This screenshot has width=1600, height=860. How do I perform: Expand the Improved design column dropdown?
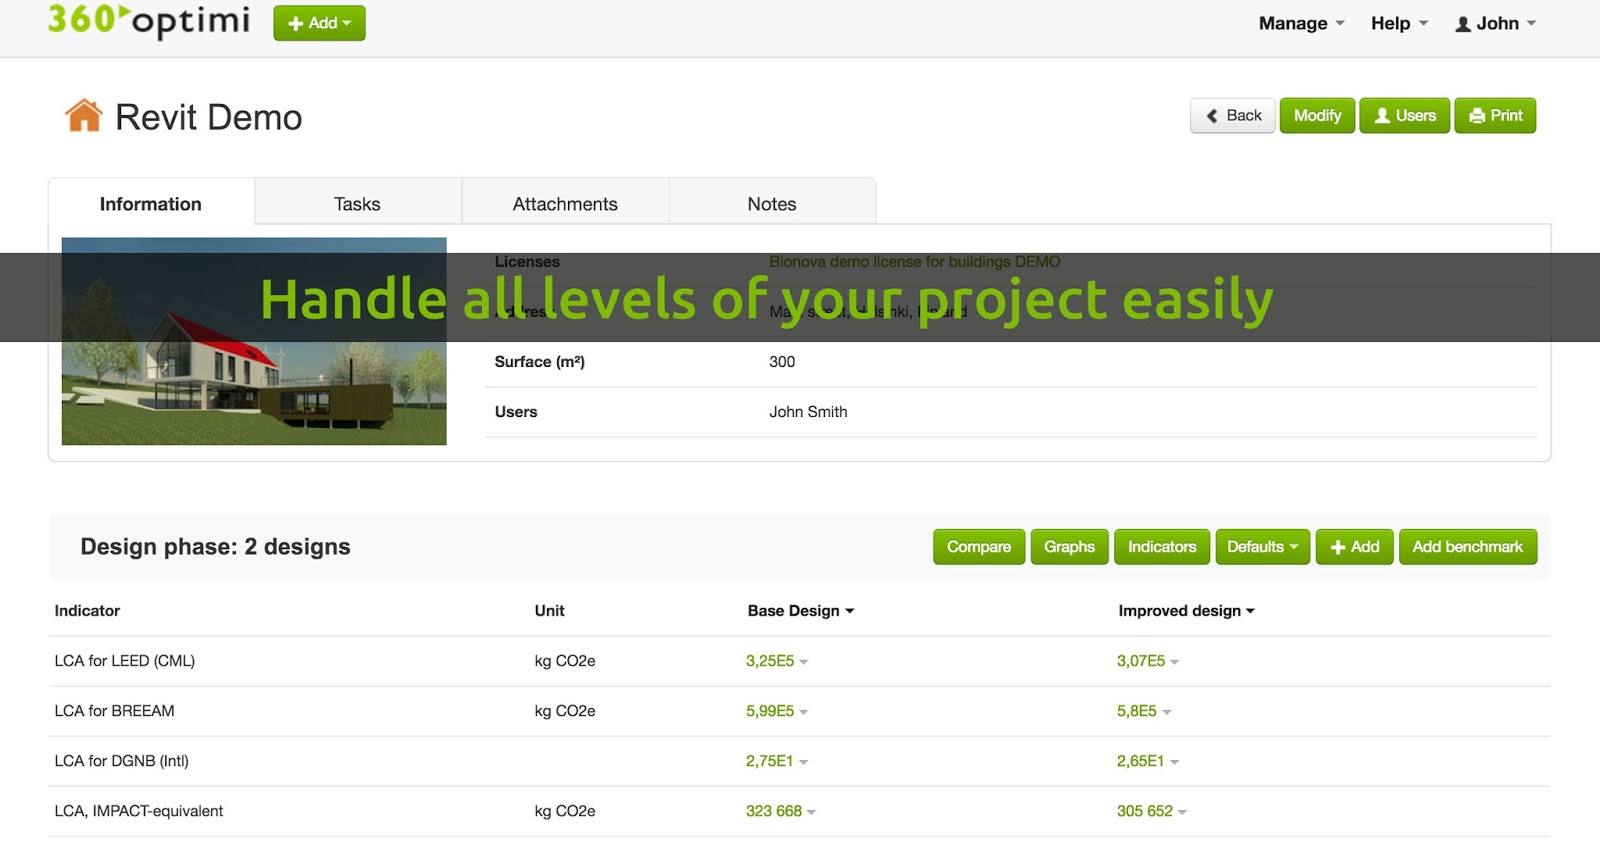tap(1186, 611)
